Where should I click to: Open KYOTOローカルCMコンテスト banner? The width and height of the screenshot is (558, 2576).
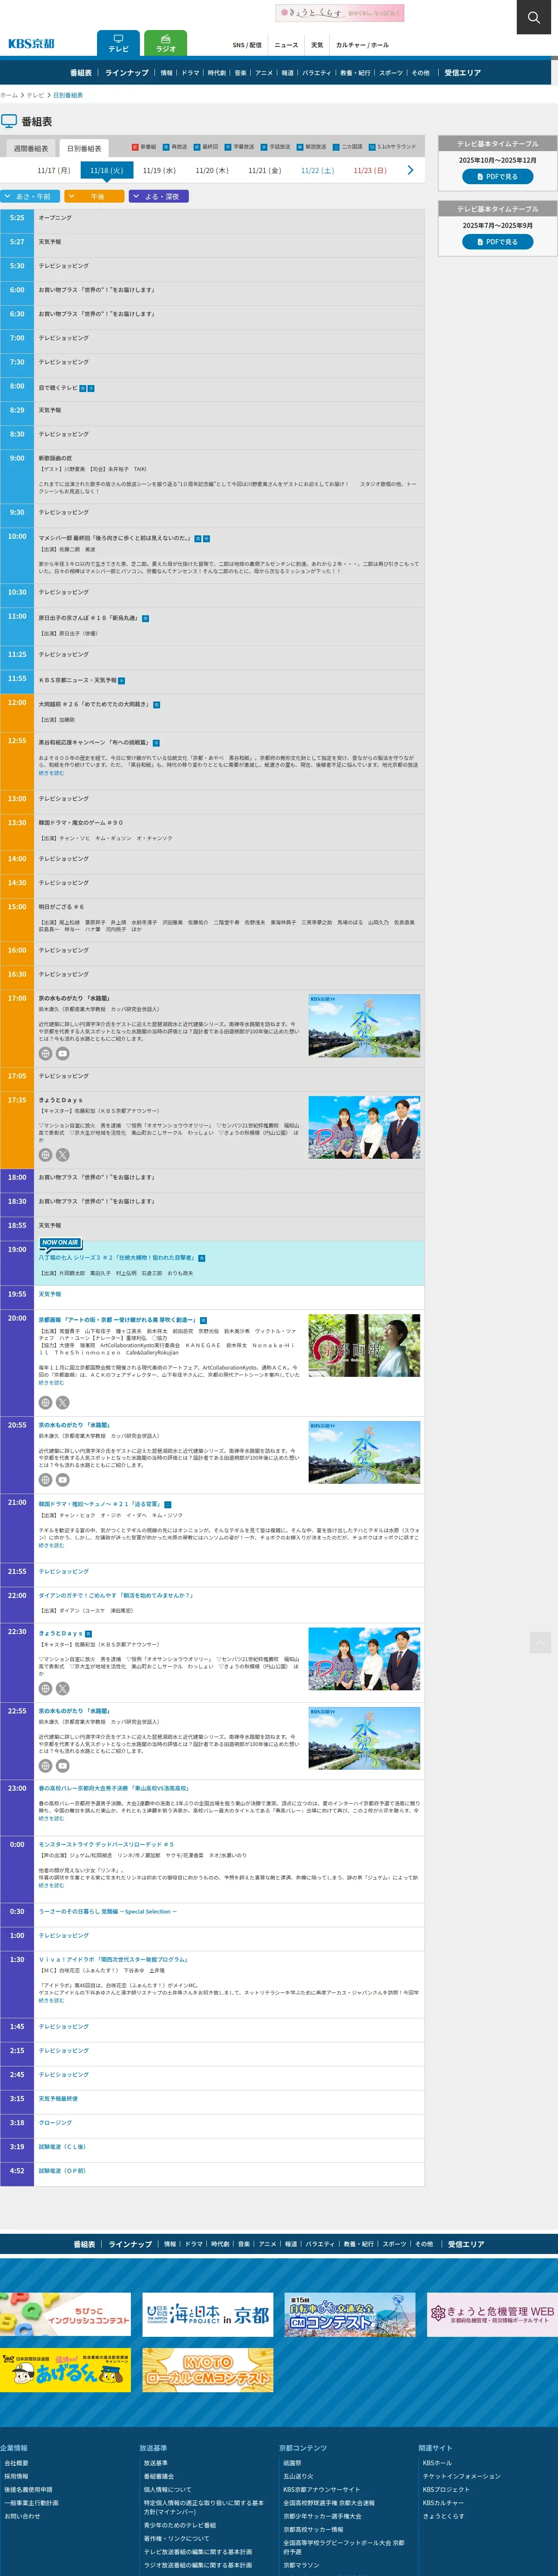(208, 2370)
